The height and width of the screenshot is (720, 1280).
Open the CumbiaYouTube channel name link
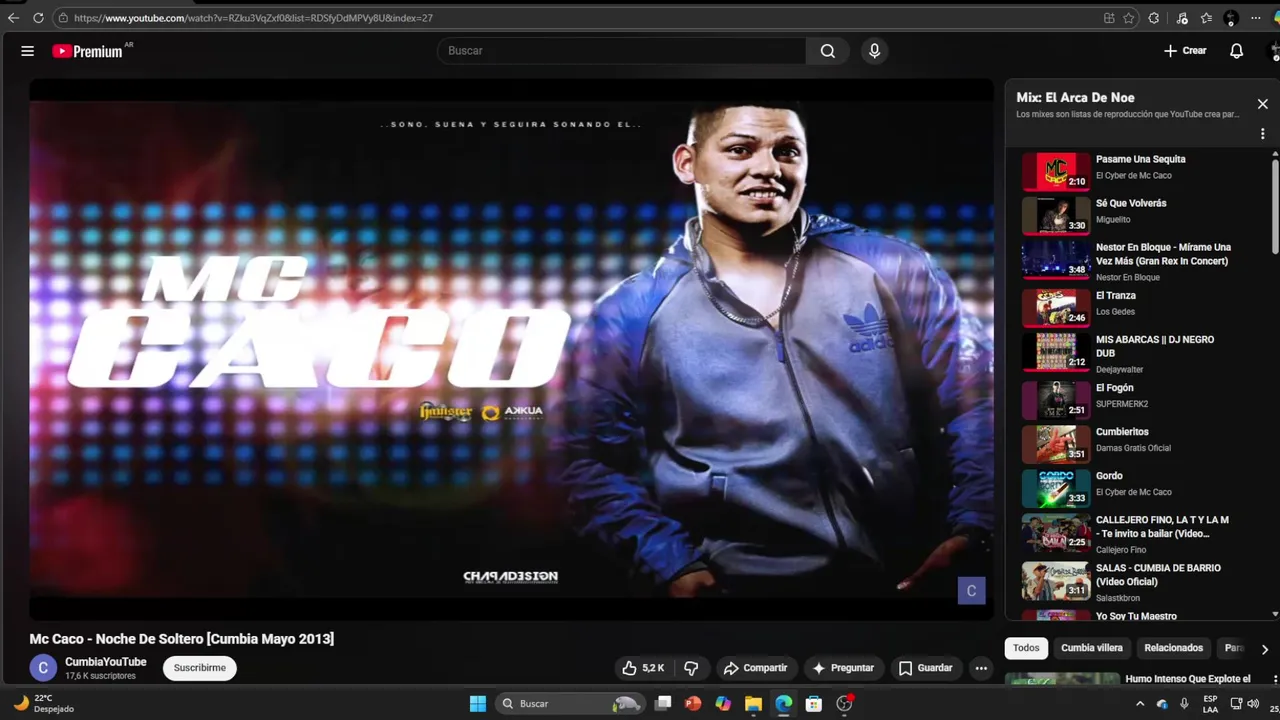[x=106, y=662]
